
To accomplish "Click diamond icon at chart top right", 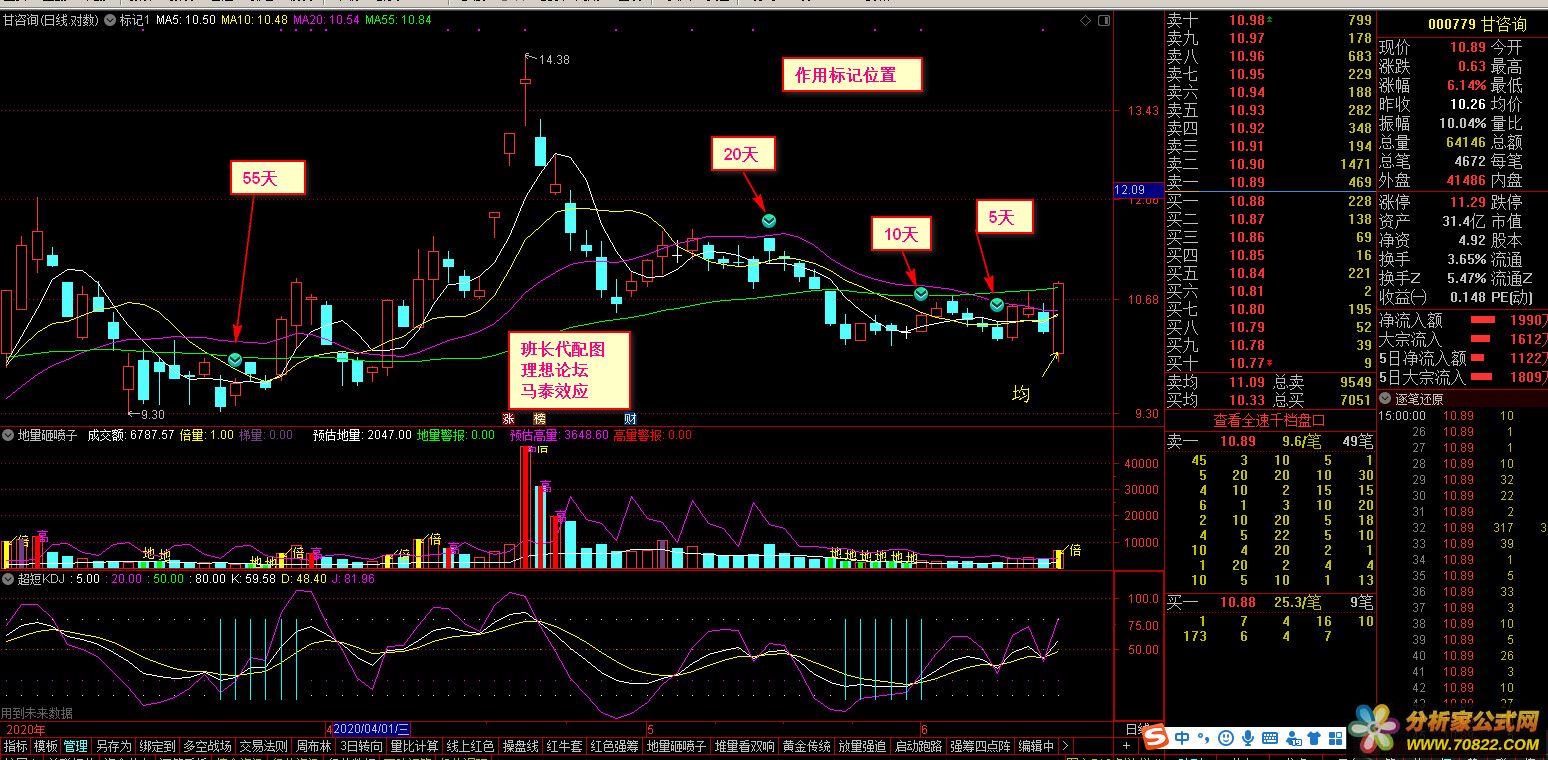I will pos(1087,20).
